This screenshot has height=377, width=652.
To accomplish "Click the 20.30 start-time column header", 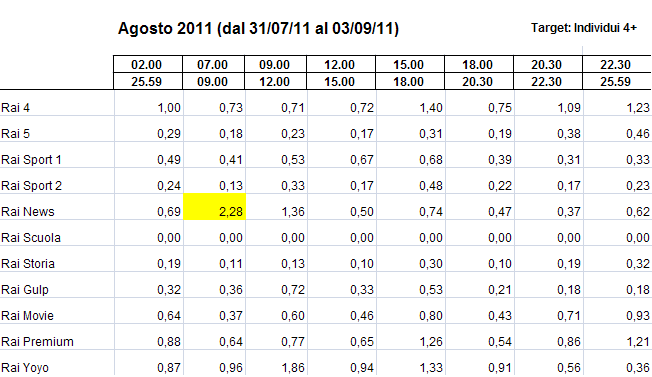I will click(x=547, y=65).
